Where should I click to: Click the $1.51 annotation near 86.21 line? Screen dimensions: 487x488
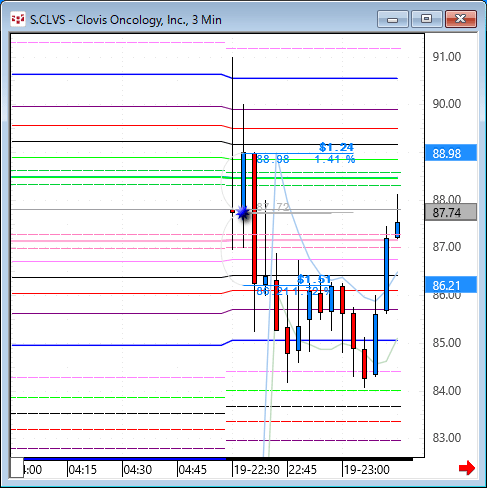click(x=314, y=279)
